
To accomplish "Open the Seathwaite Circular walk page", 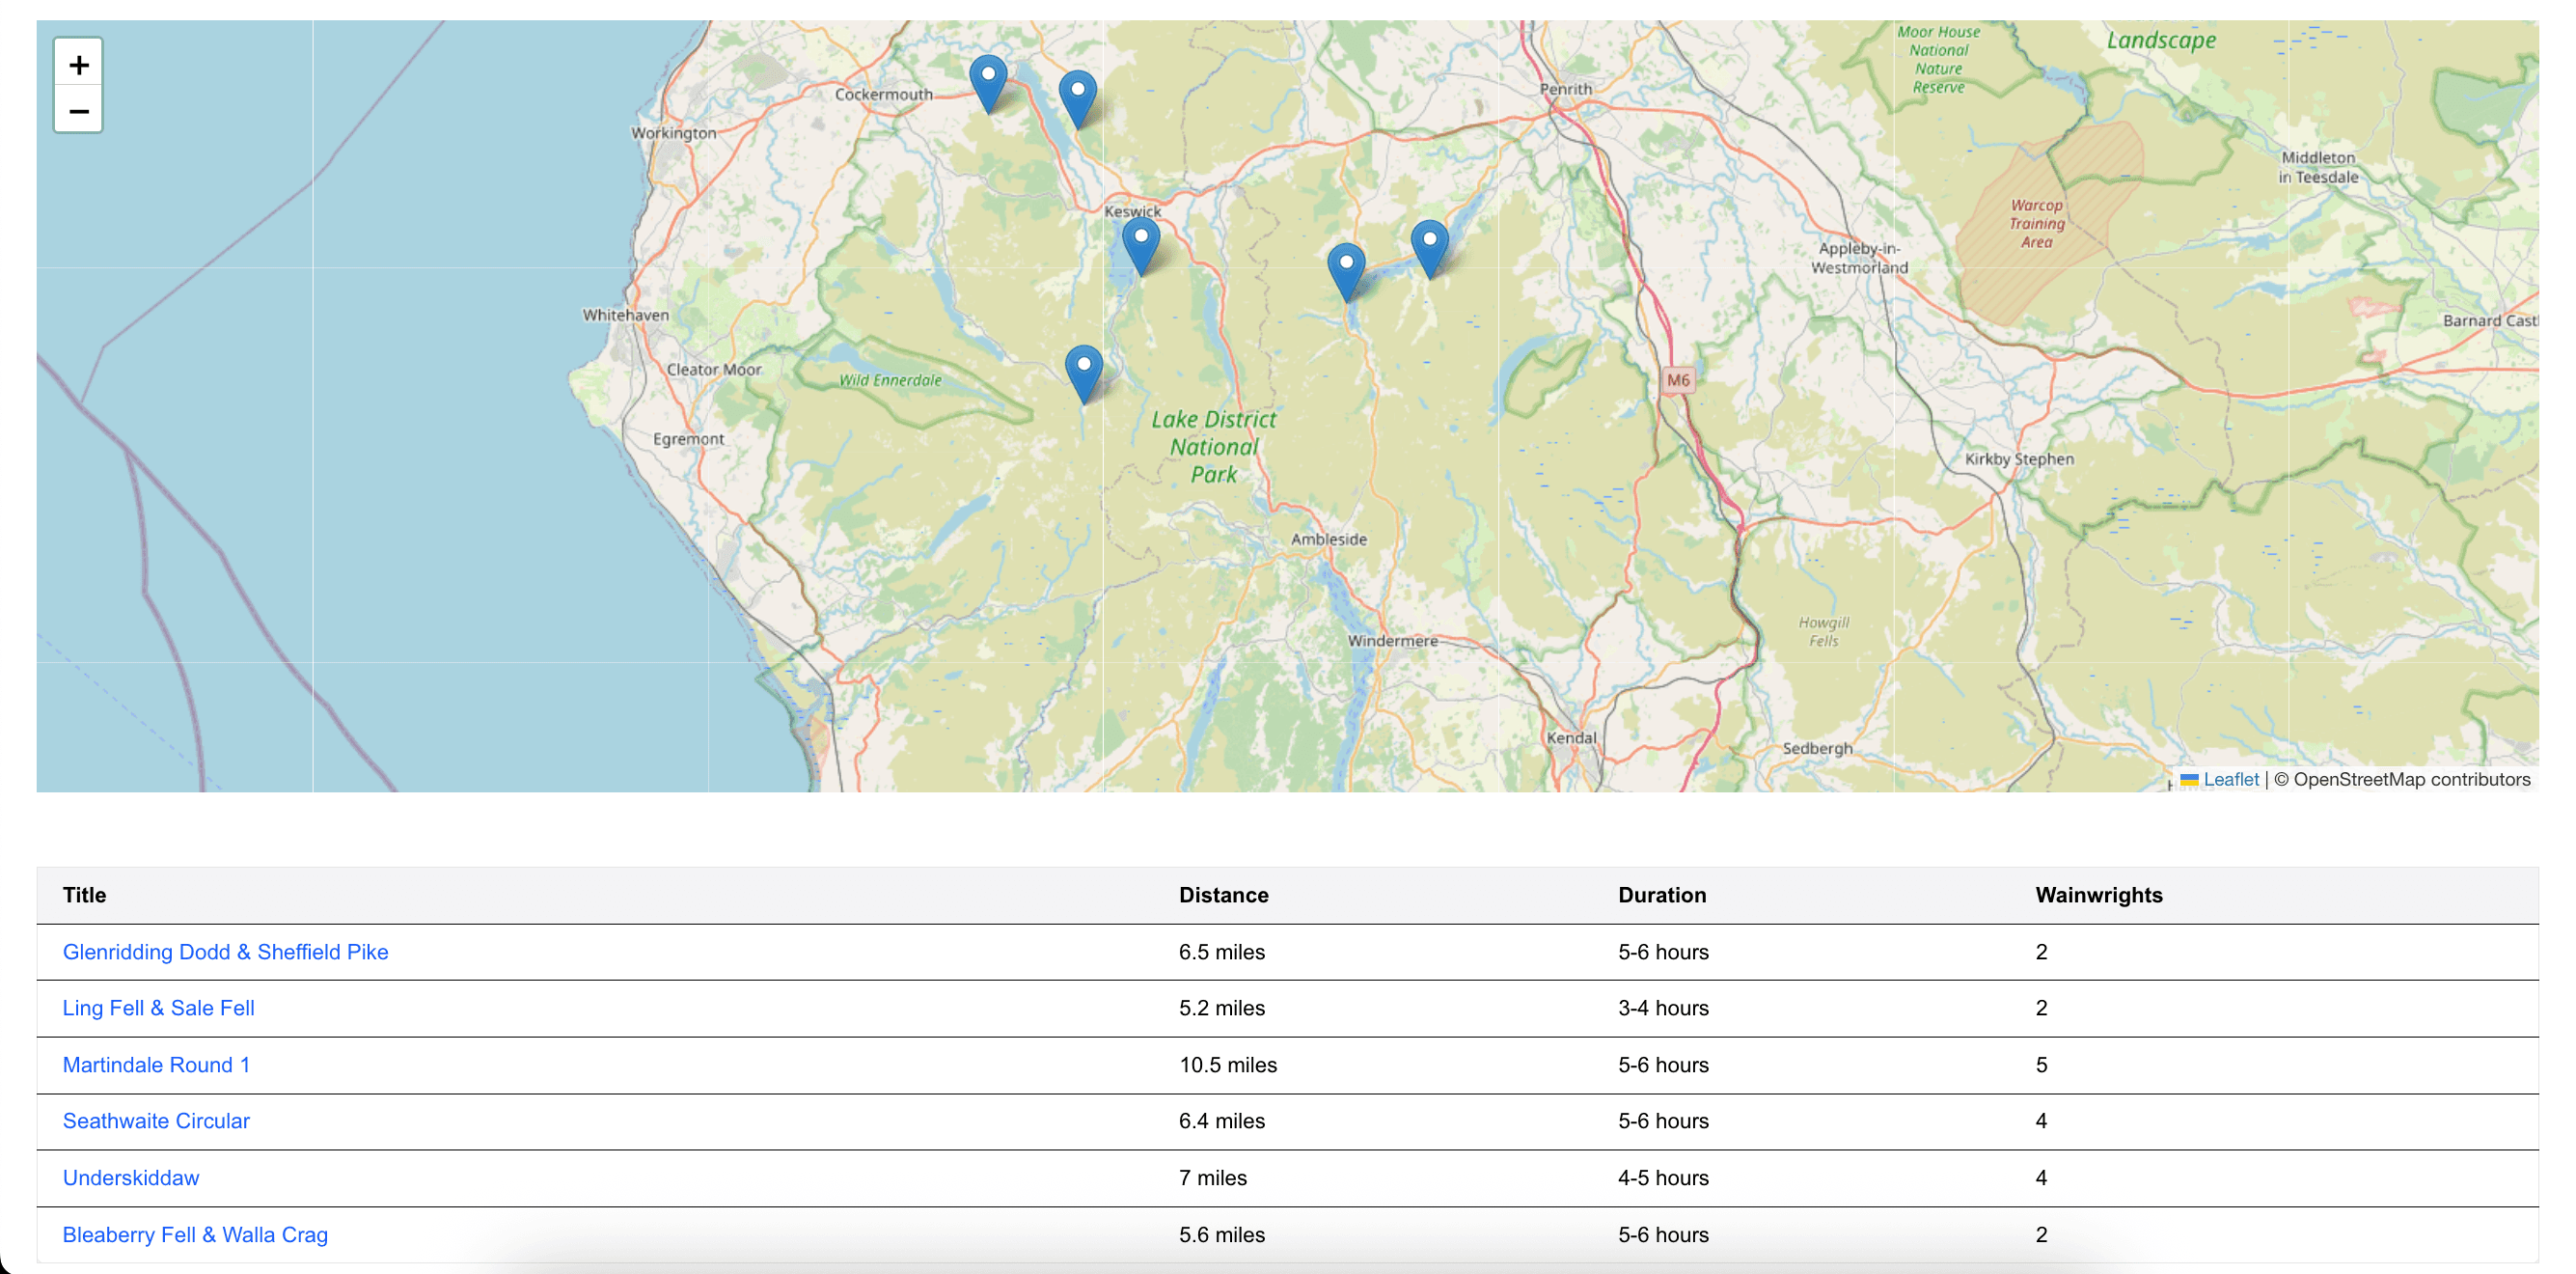I will tap(156, 1121).
